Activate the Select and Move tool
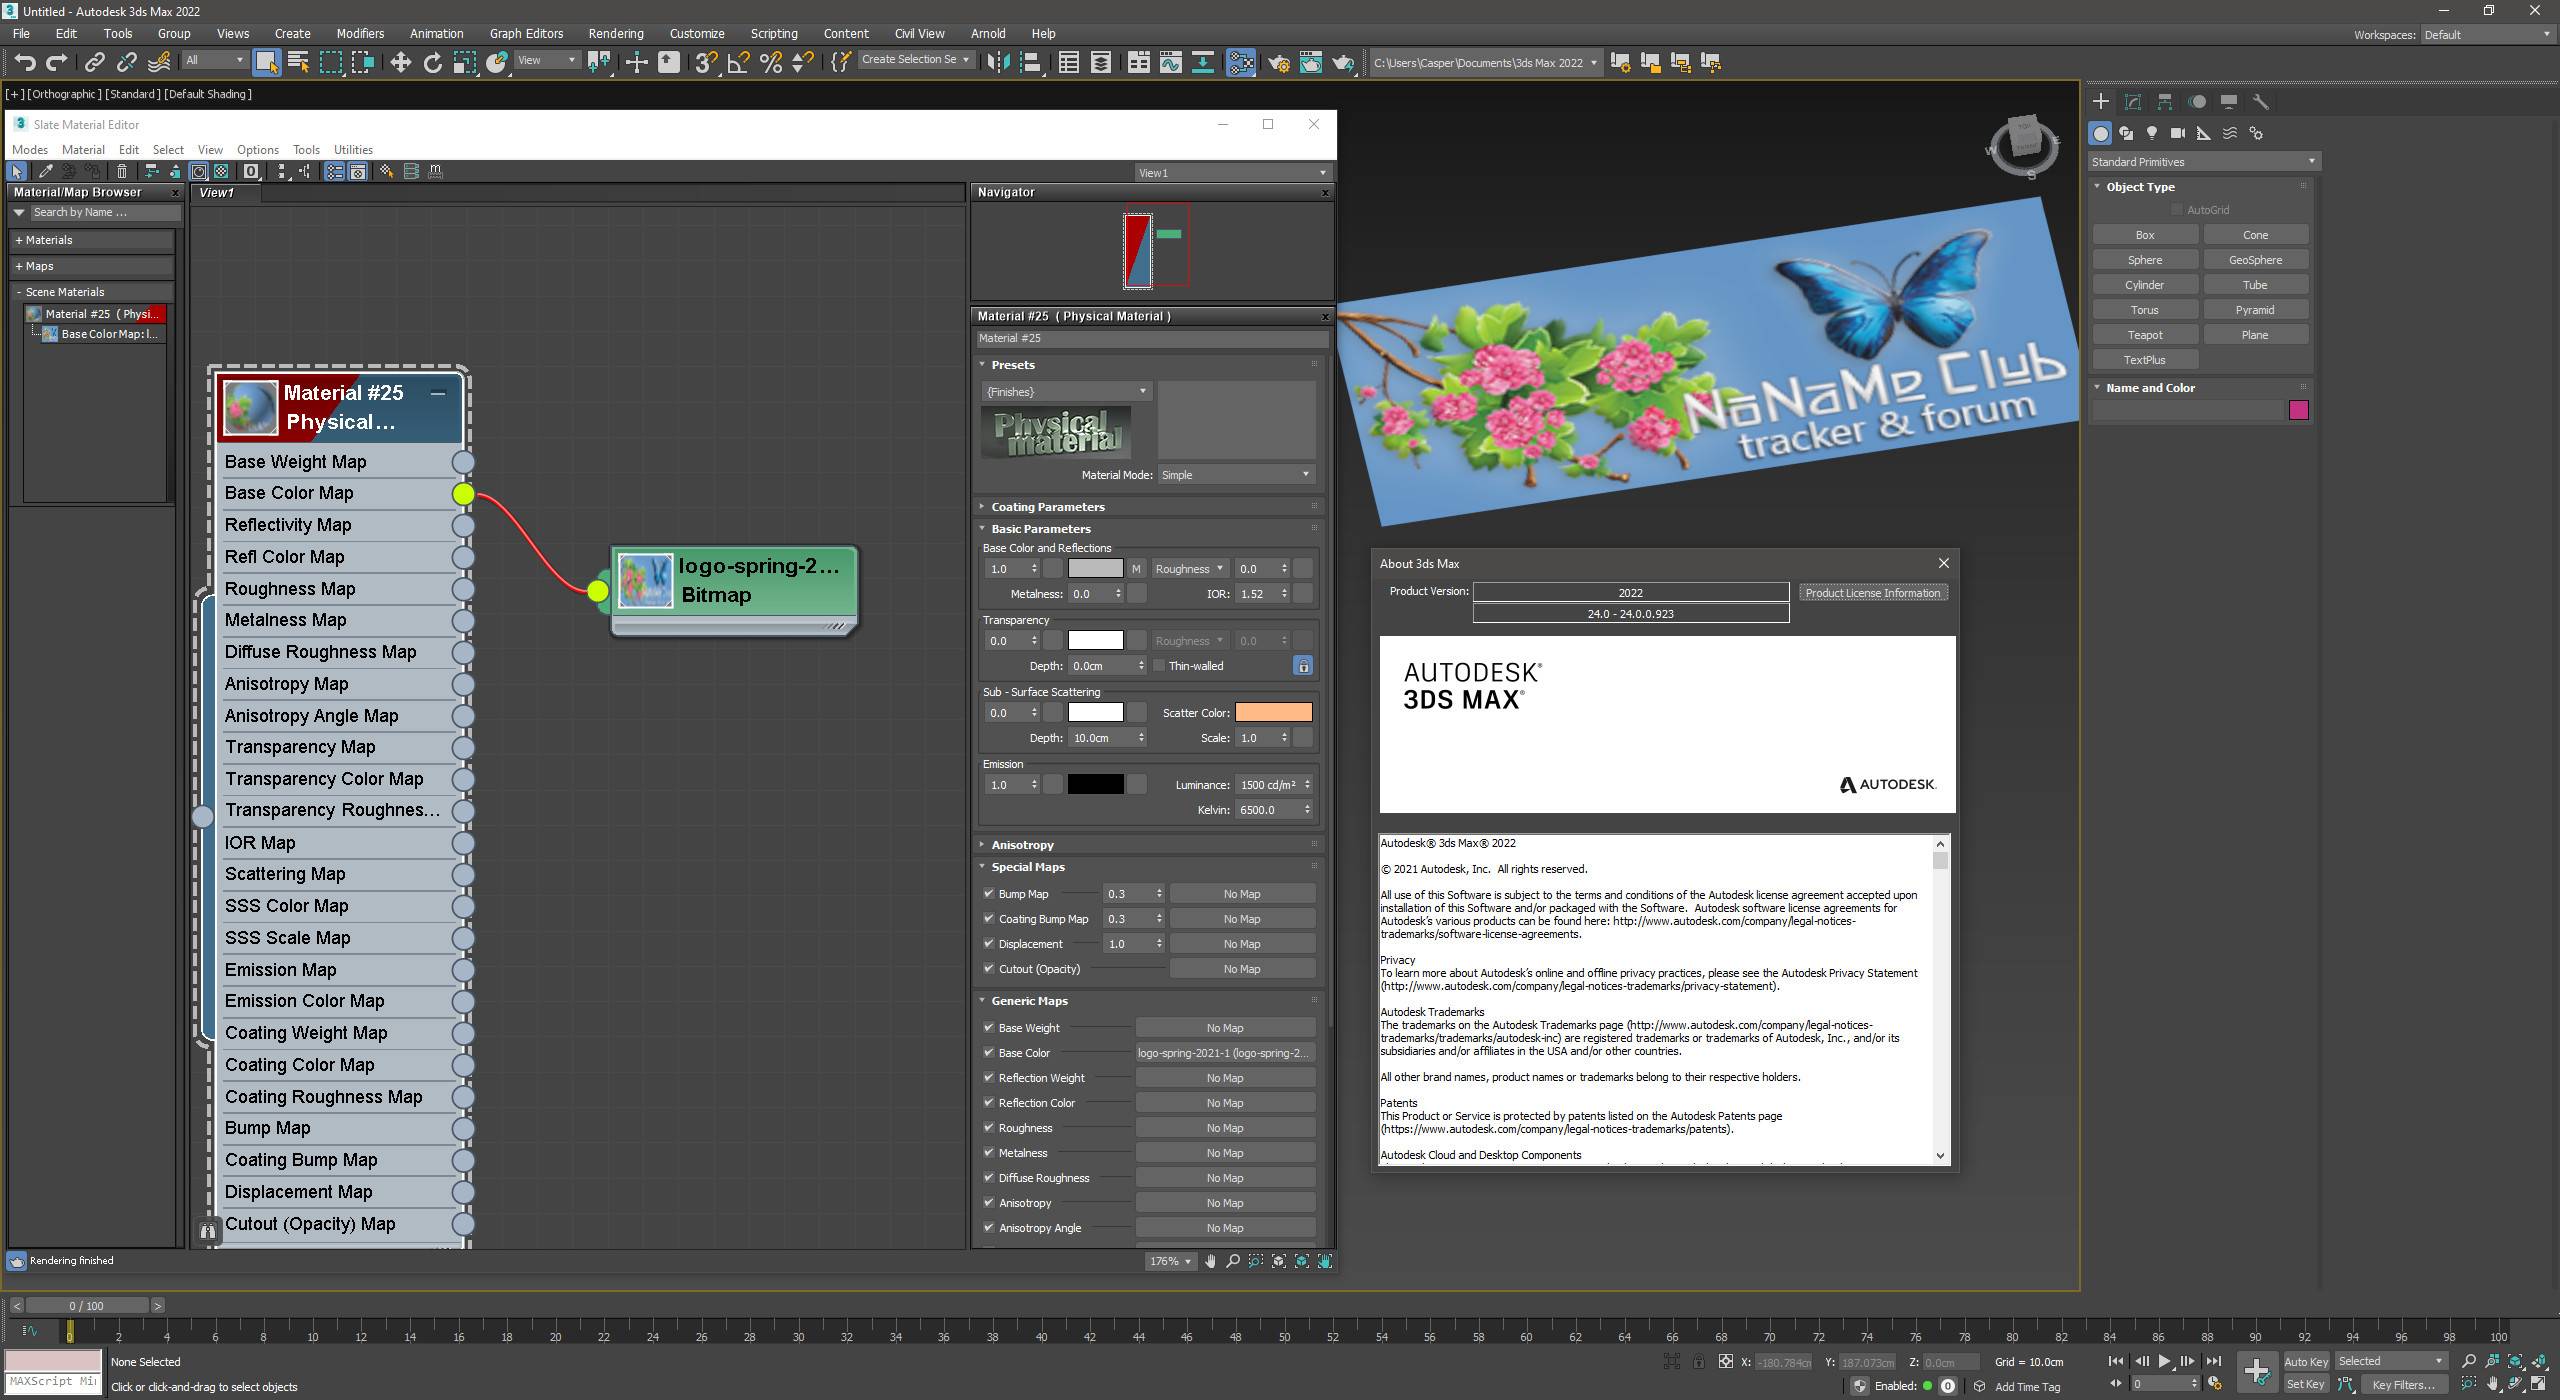Viewport: 2560px width, 1400px height. pyautogui.click(x=400, y=63)
